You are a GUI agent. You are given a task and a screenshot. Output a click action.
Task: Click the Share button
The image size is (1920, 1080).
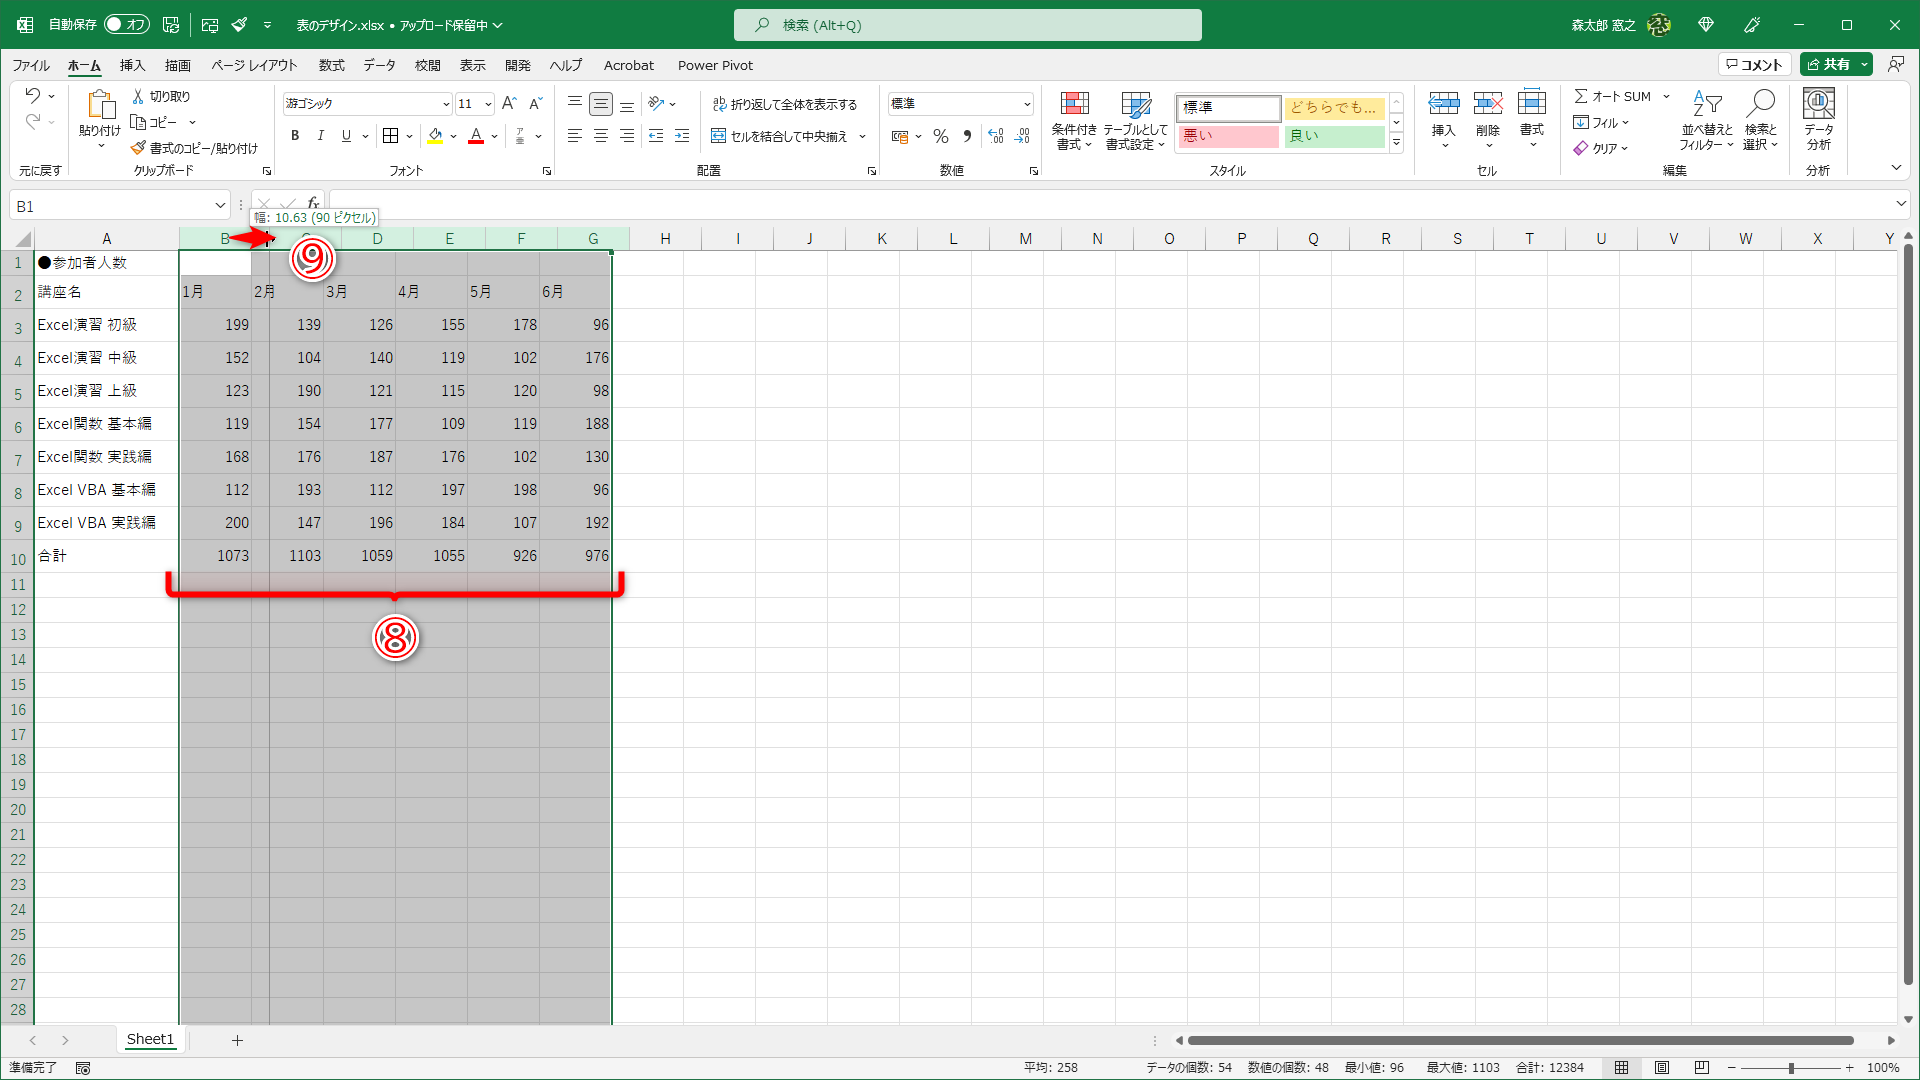pyautogui.click(x=1828, y=64)
